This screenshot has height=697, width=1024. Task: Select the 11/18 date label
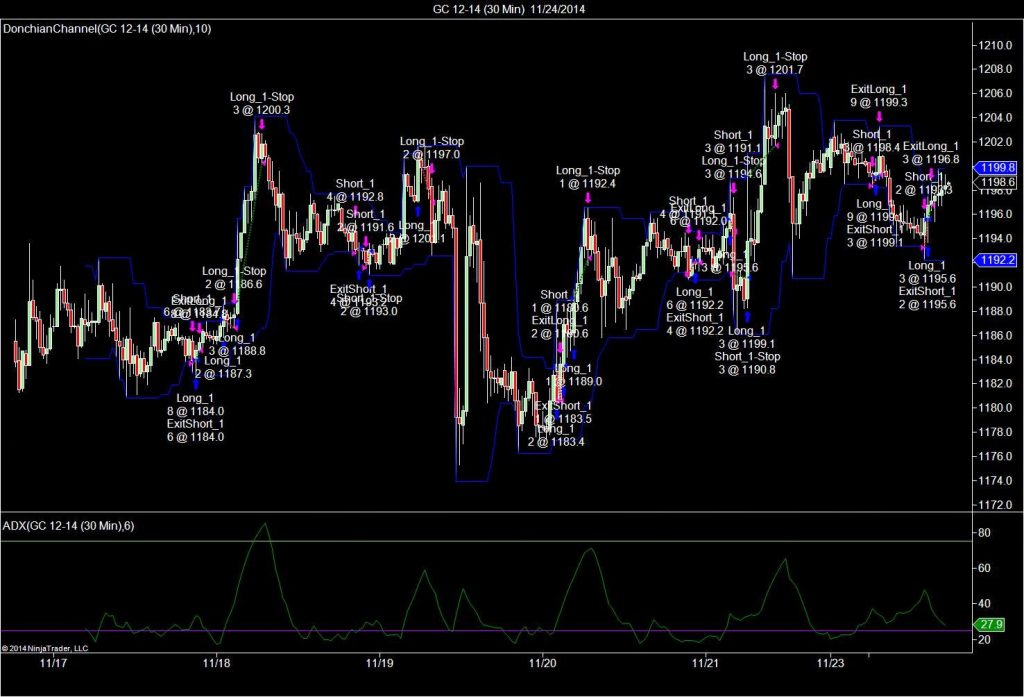217,663
